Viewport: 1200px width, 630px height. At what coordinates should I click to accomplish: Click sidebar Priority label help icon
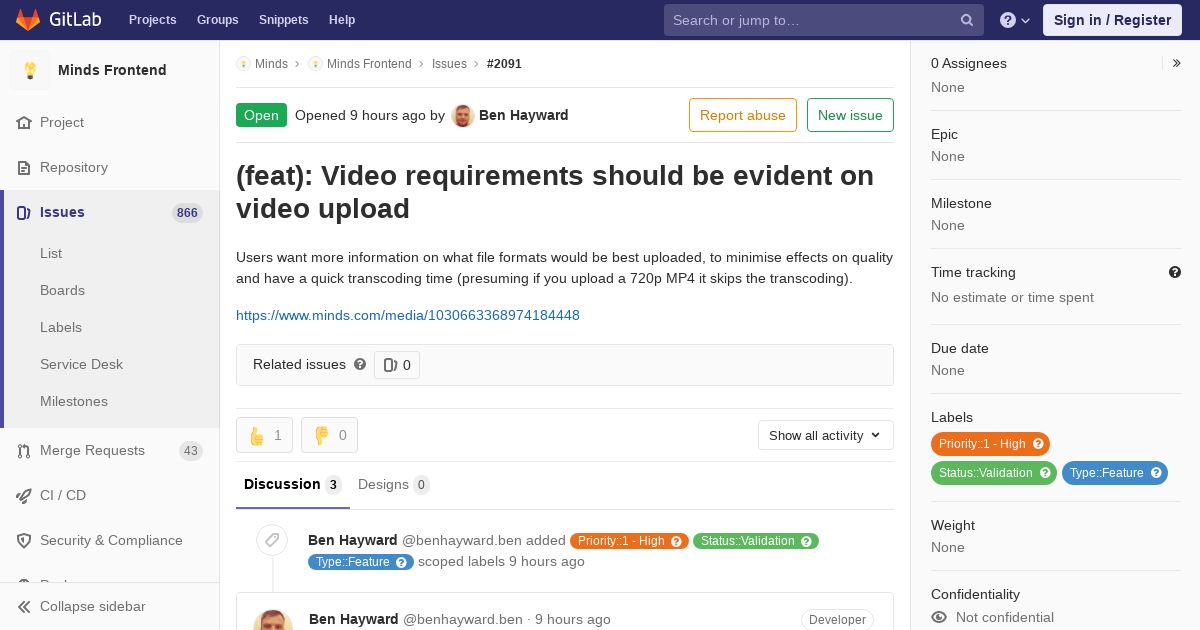[1038, 444]
